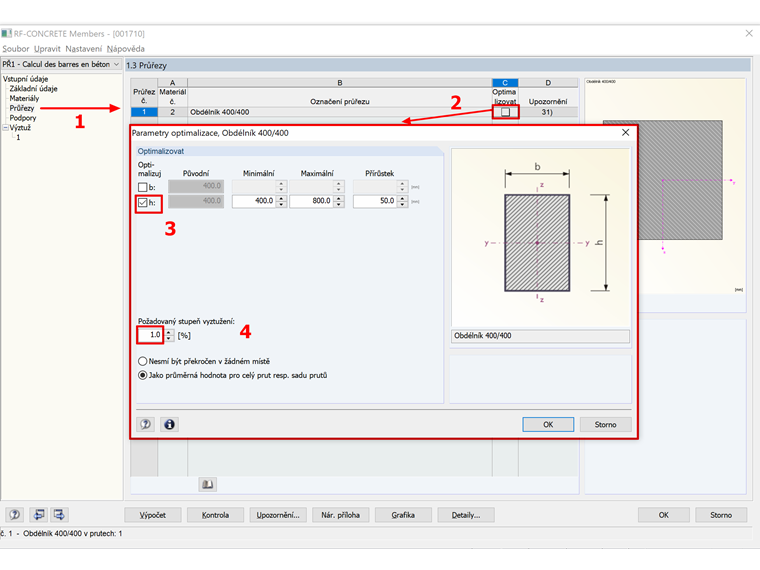Click stepper of h Minimální value

282,201
